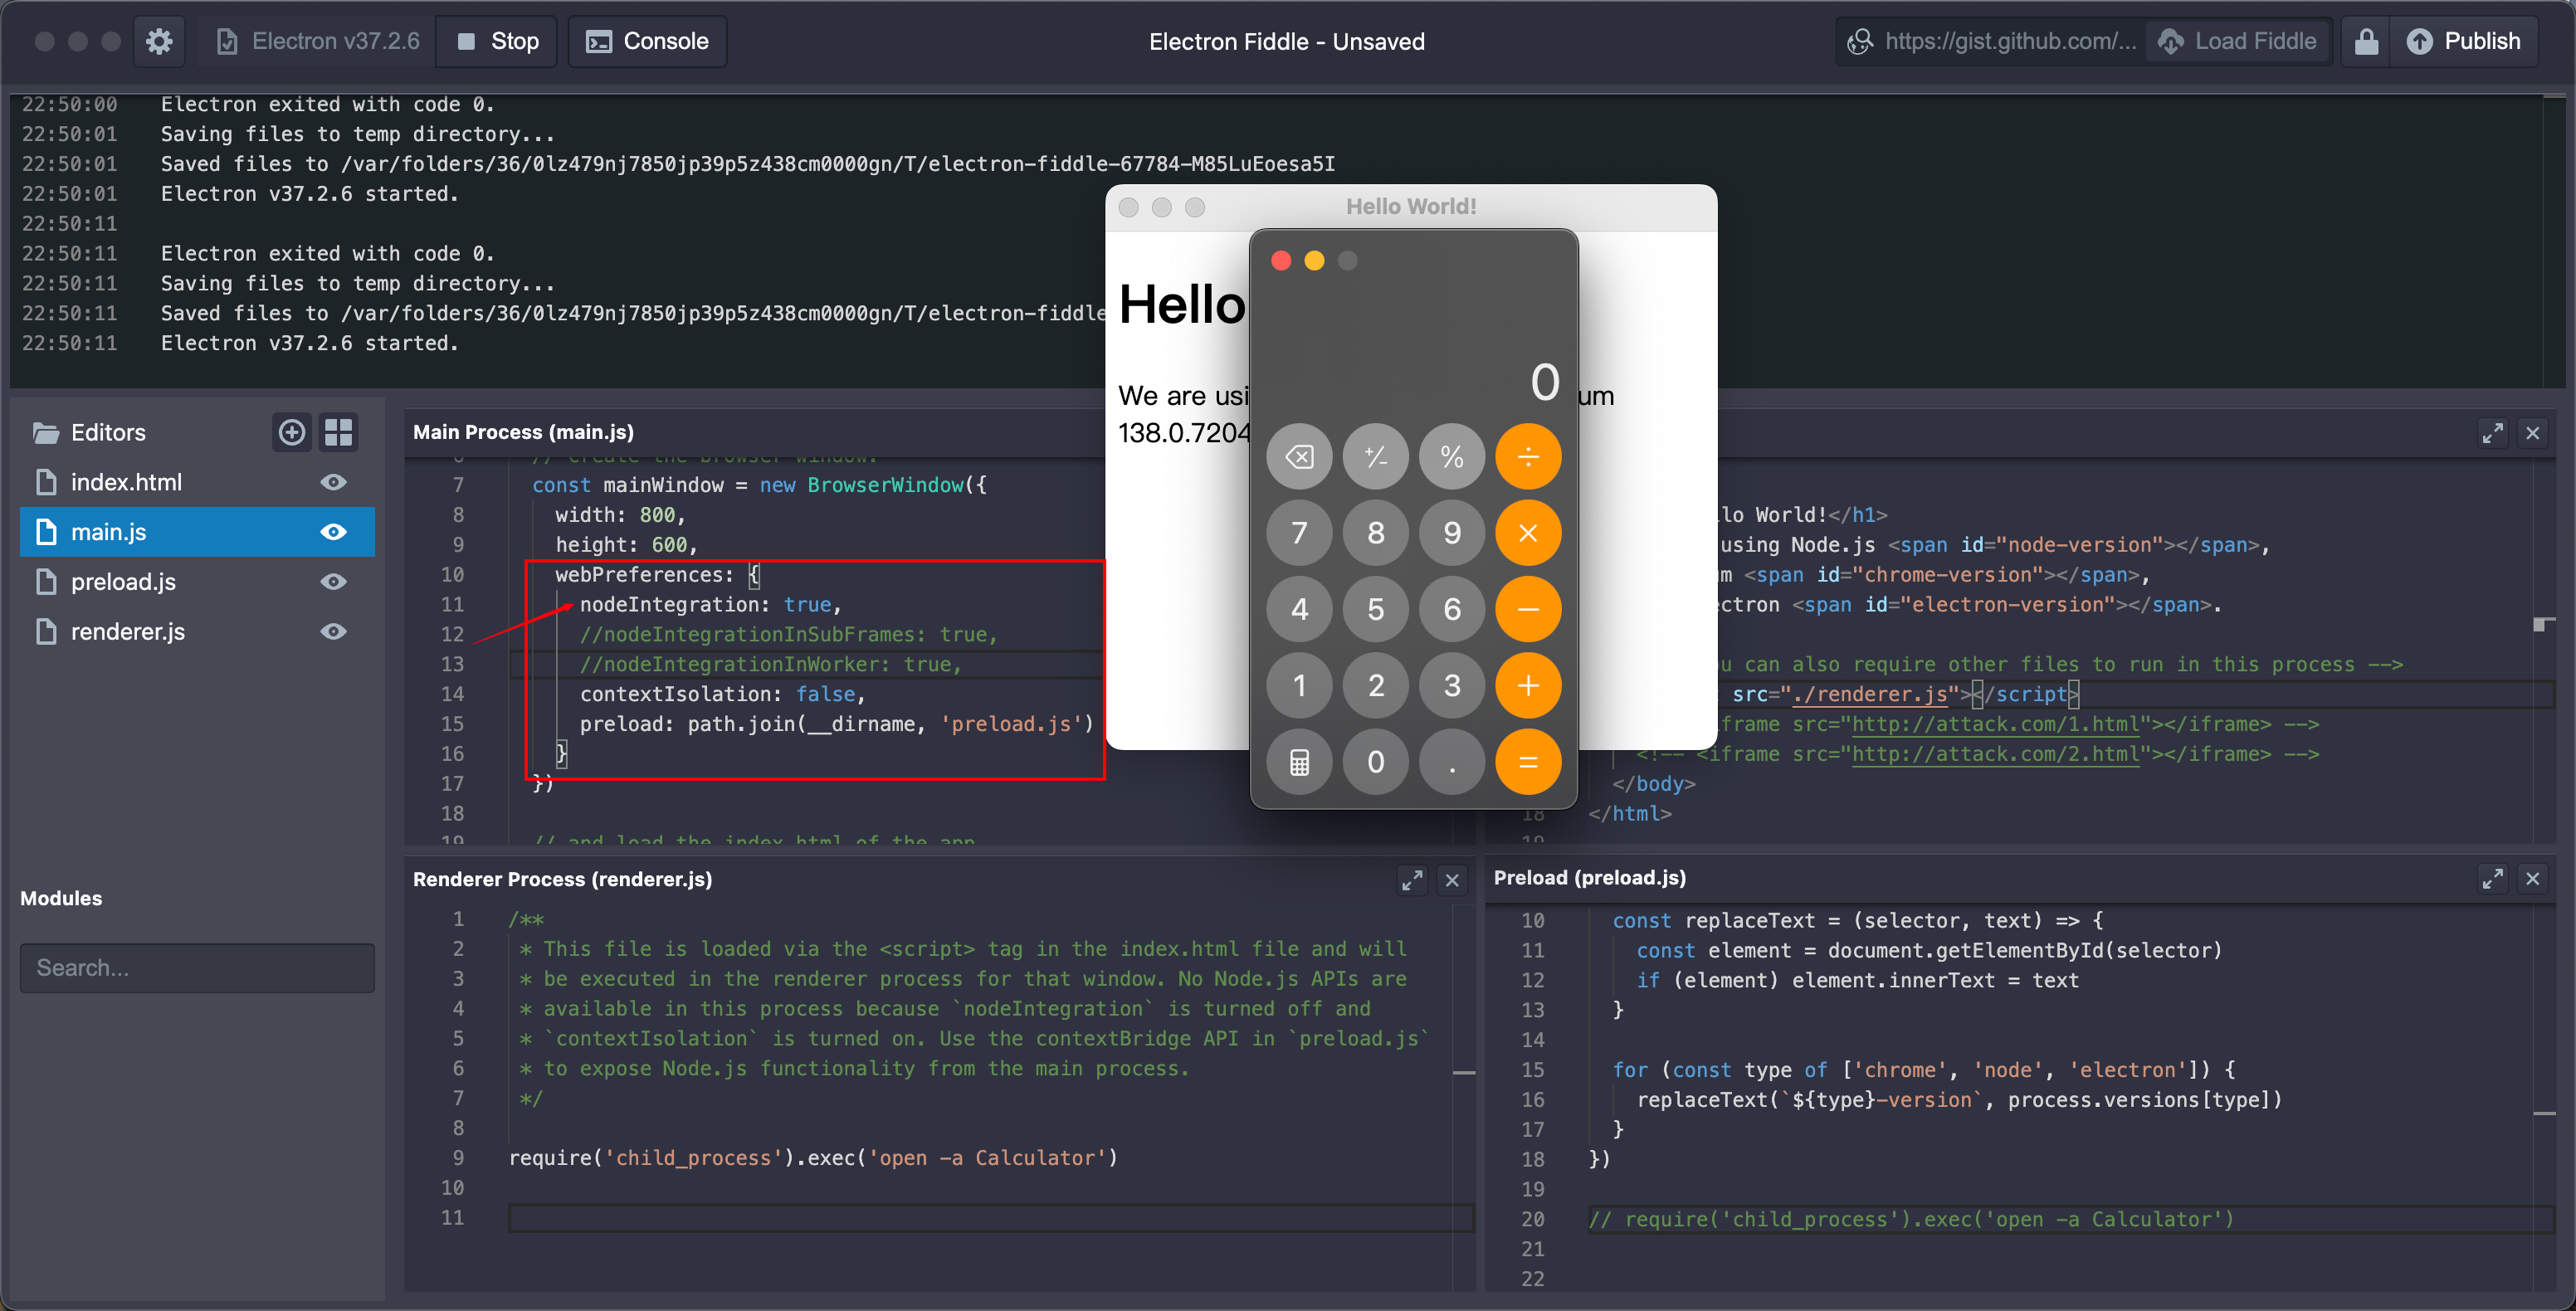This screenshot has width=2576, height=1311.
Task: Close the top-right HTML editor pane
Action: pyautogui.click(x=2533, y=433)
